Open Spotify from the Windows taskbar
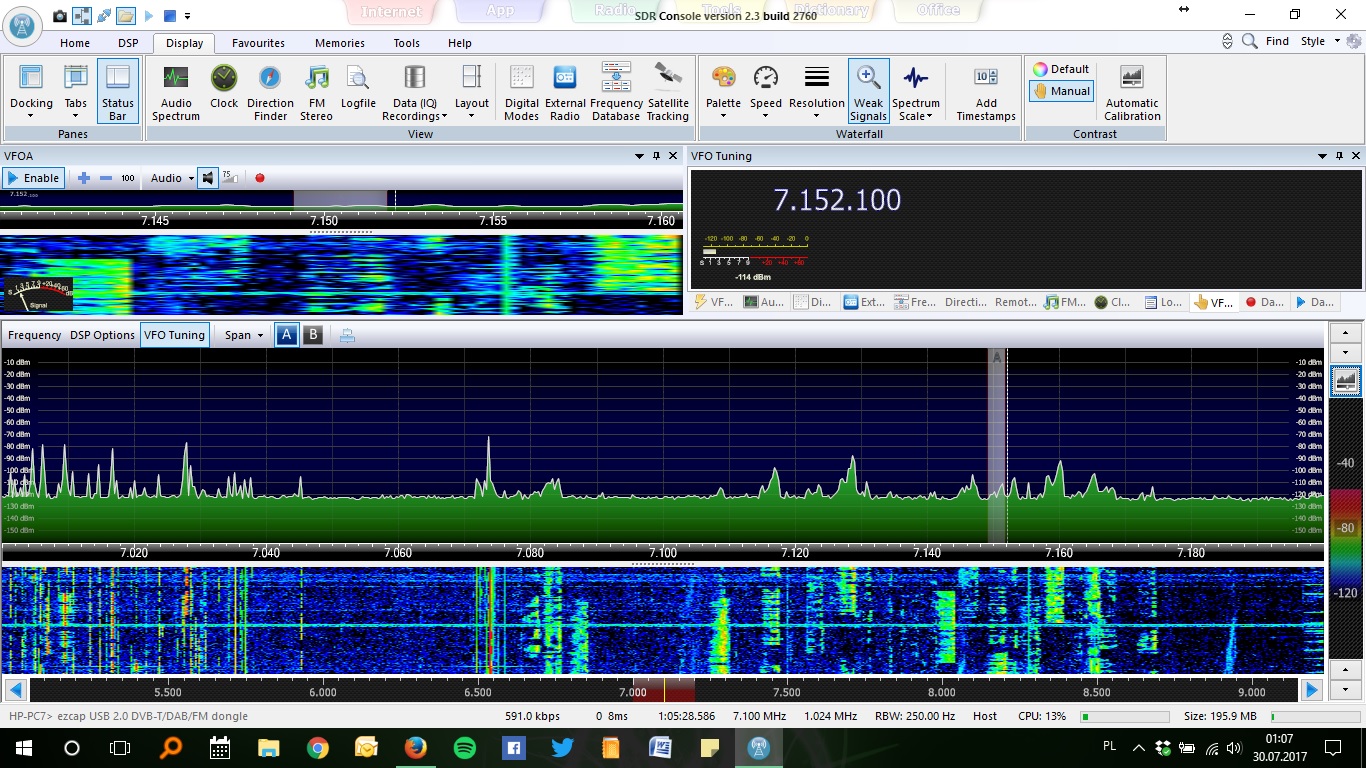Image resolution: width=1366 pixels, height=768 pixels. point(465,747)
